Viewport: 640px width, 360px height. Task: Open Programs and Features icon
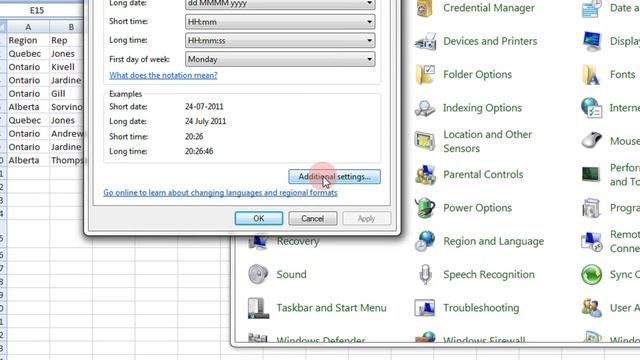click(x=591, y=208)
